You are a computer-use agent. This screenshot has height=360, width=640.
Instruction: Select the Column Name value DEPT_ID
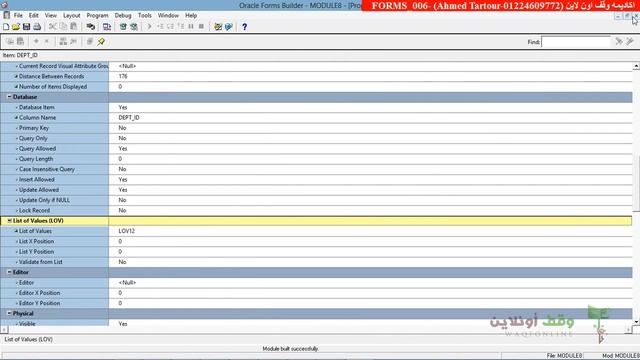click(129, 118)
